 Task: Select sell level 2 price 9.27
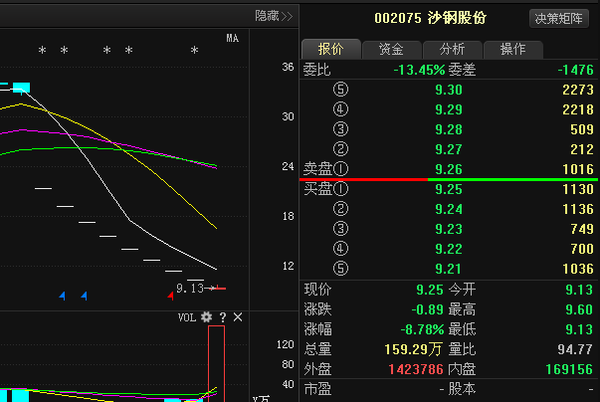[449, 150]
